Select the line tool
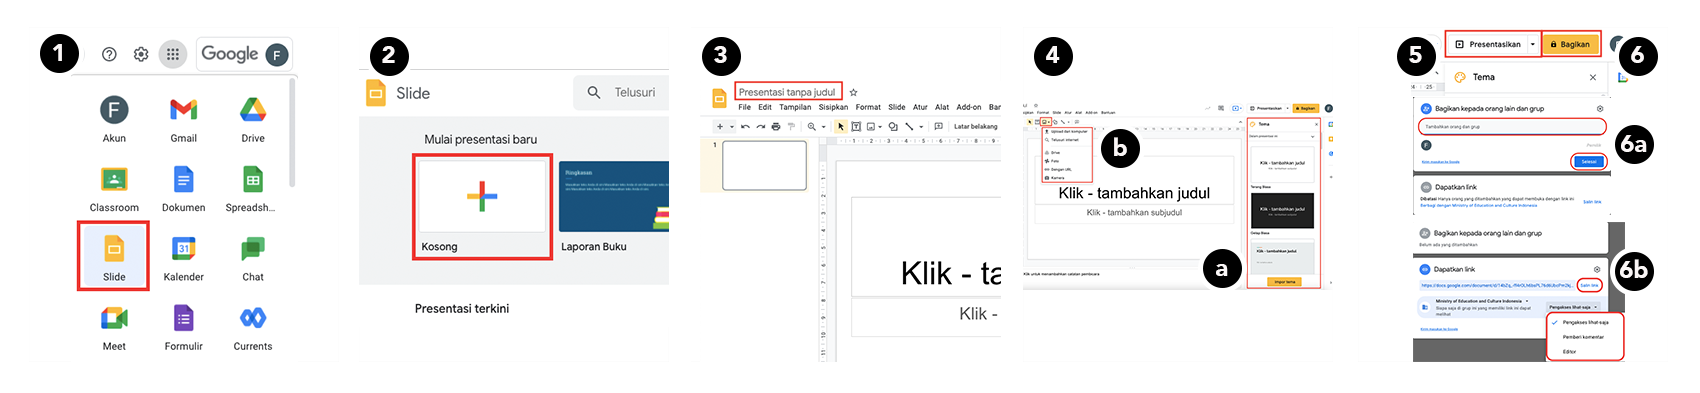 tap(909, 127)
